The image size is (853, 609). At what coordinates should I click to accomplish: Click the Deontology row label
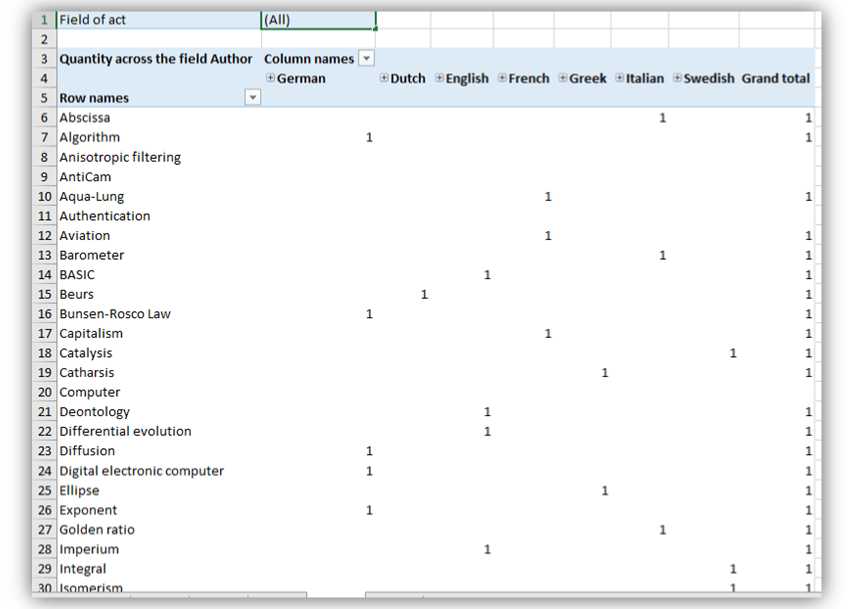click(x=95, y=412)
